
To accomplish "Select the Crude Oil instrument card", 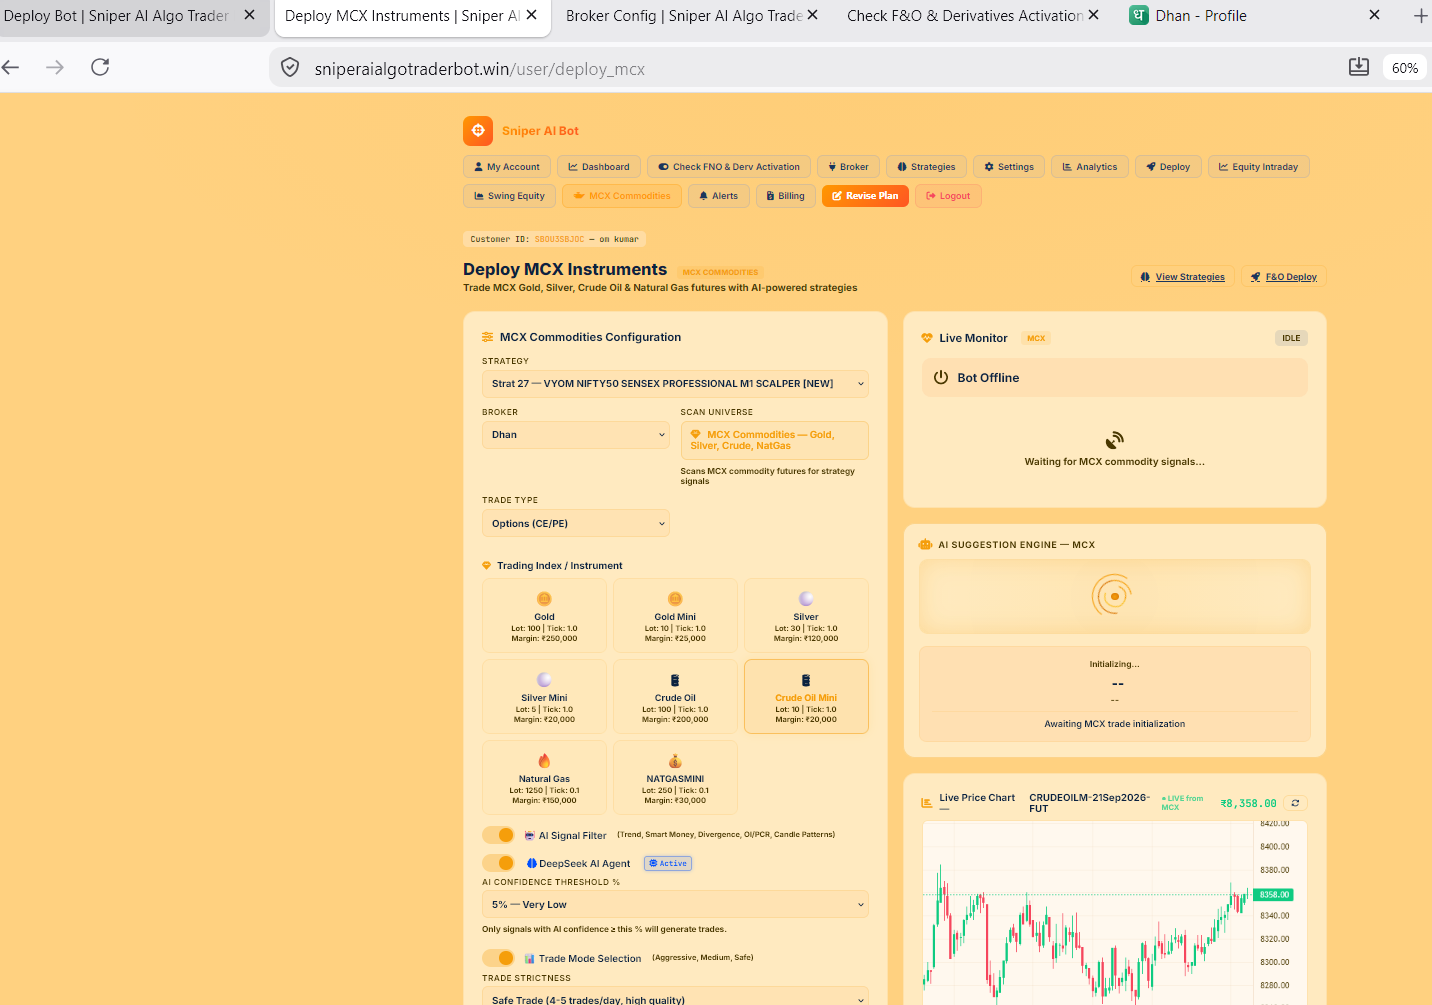I will [675, 697].
